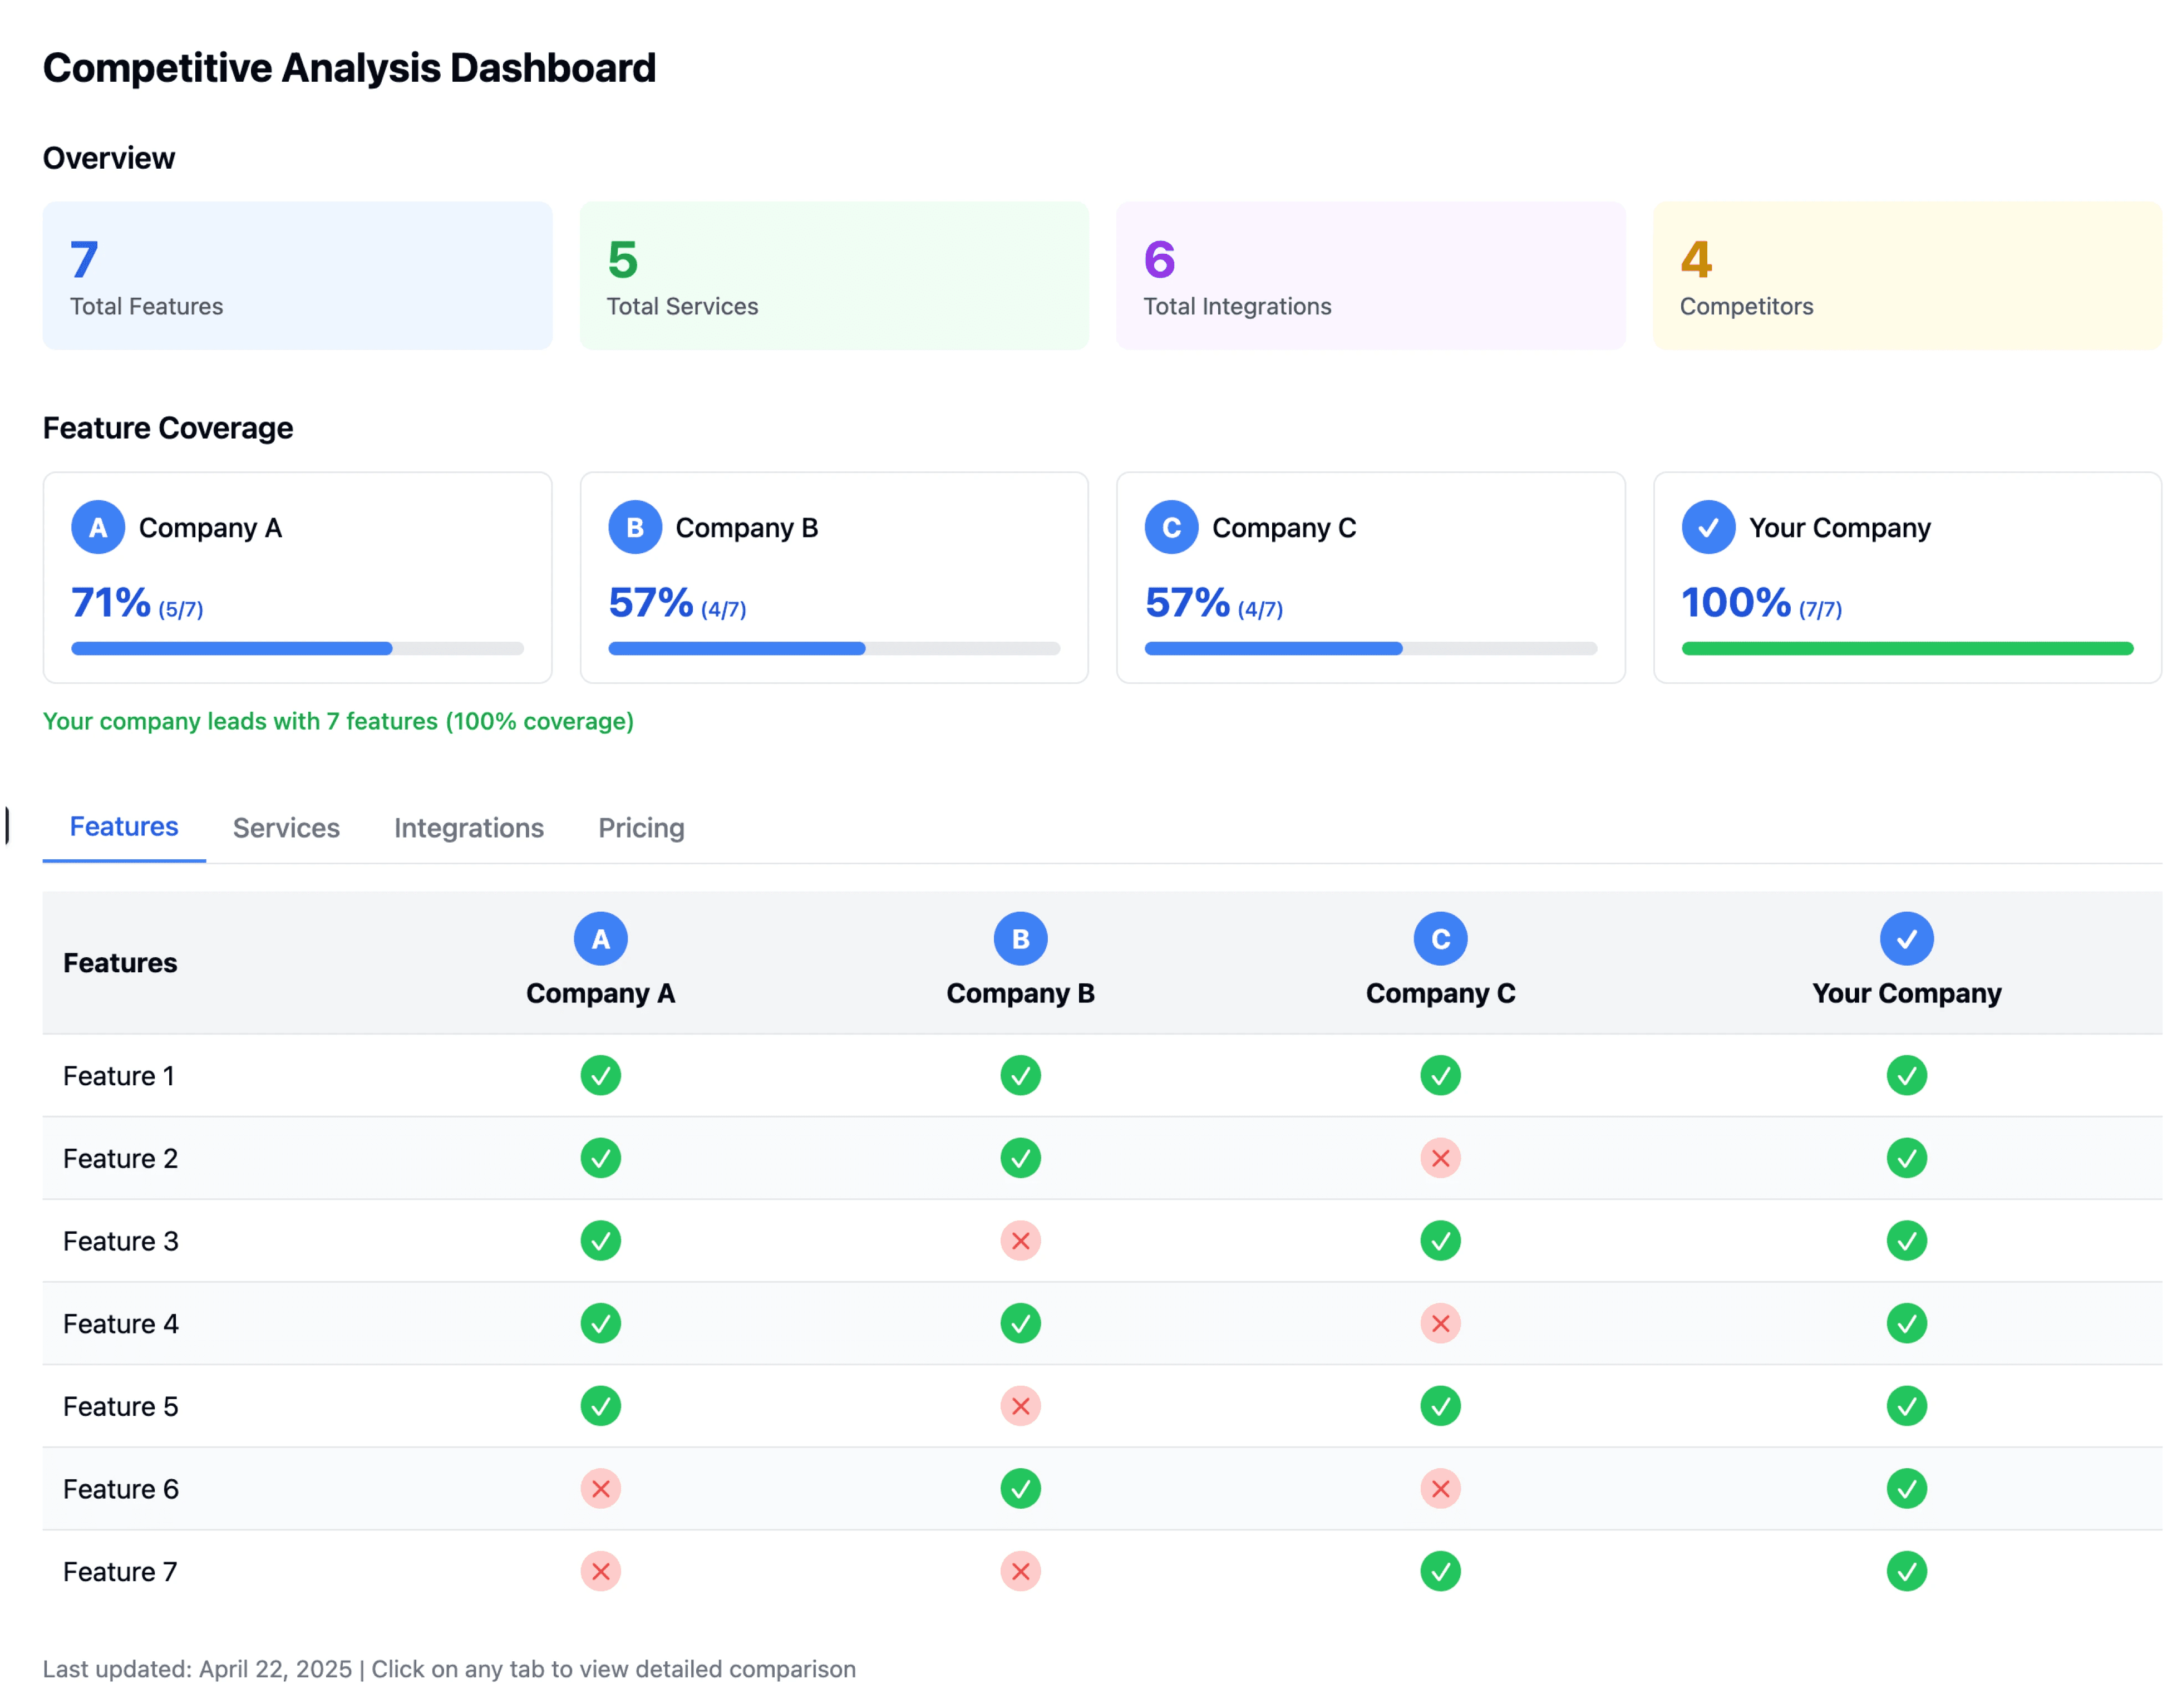Click Your Company green progress bar
2177x1708 pixels.
pyautogui.click(x=1906, y=649)
